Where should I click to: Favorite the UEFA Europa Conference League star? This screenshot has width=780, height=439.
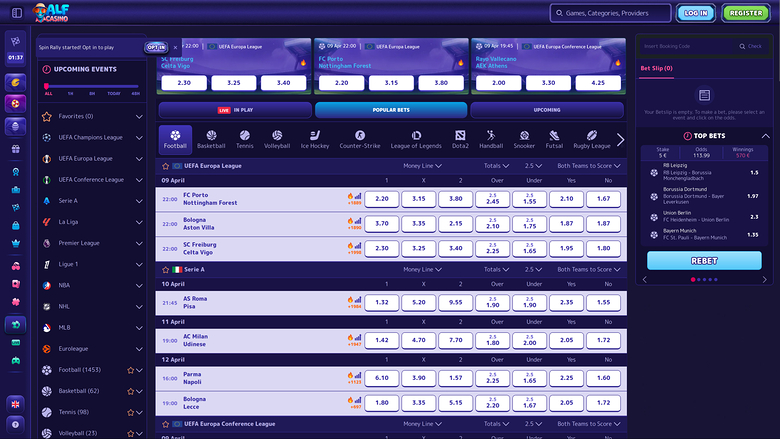tap(166, 424)
